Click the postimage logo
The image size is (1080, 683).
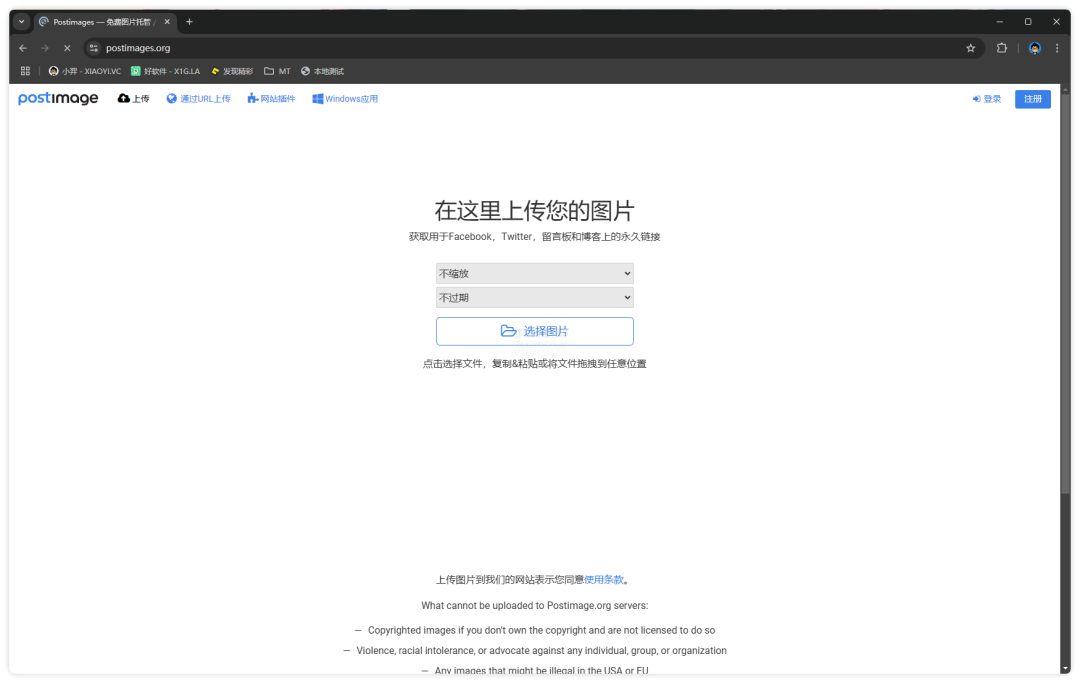coord(58,98)
